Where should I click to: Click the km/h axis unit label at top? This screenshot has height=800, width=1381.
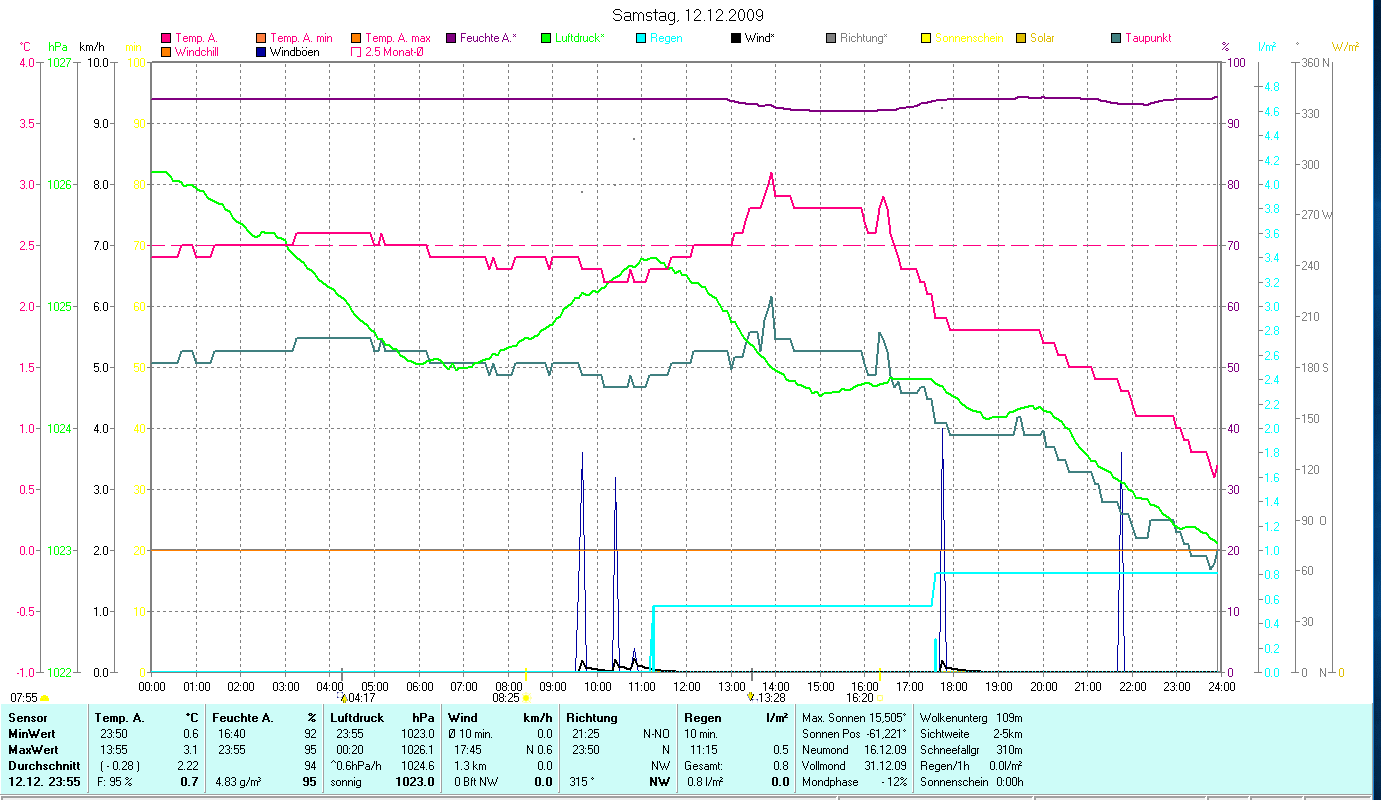pos(91,46)
